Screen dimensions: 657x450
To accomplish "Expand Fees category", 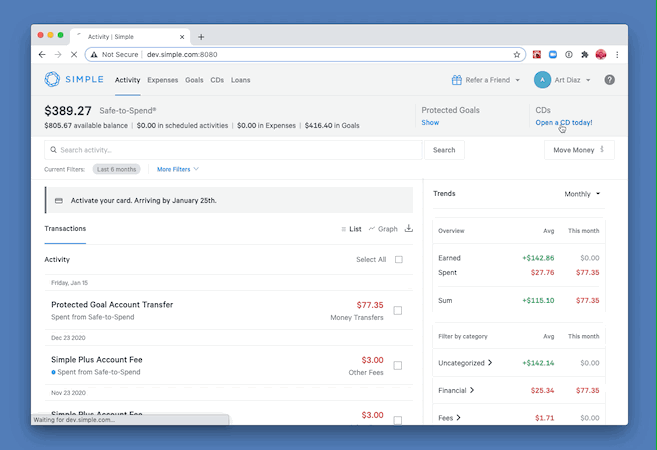I will point(449,418).
